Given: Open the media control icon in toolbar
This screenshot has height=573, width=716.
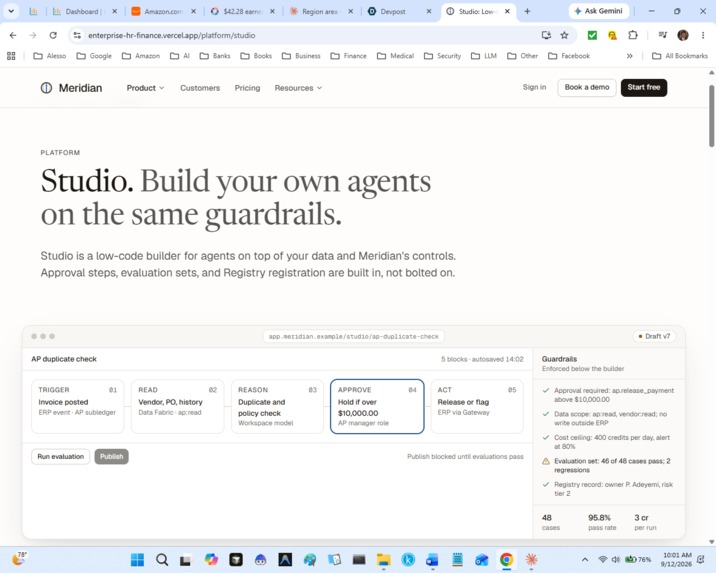Looking at the screenshot, I should 663,35.
